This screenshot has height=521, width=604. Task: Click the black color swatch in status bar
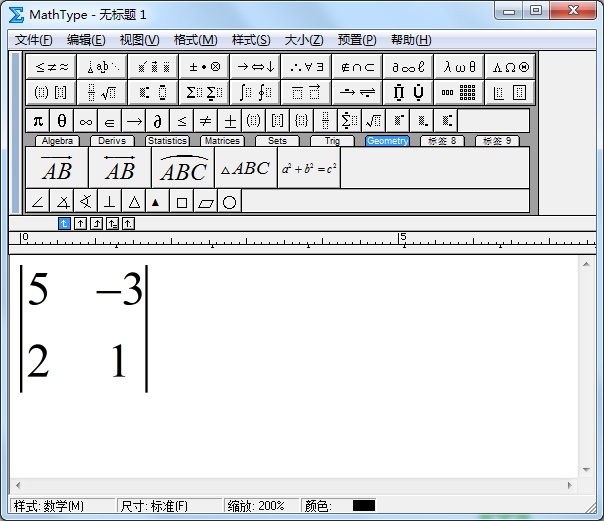364,506
